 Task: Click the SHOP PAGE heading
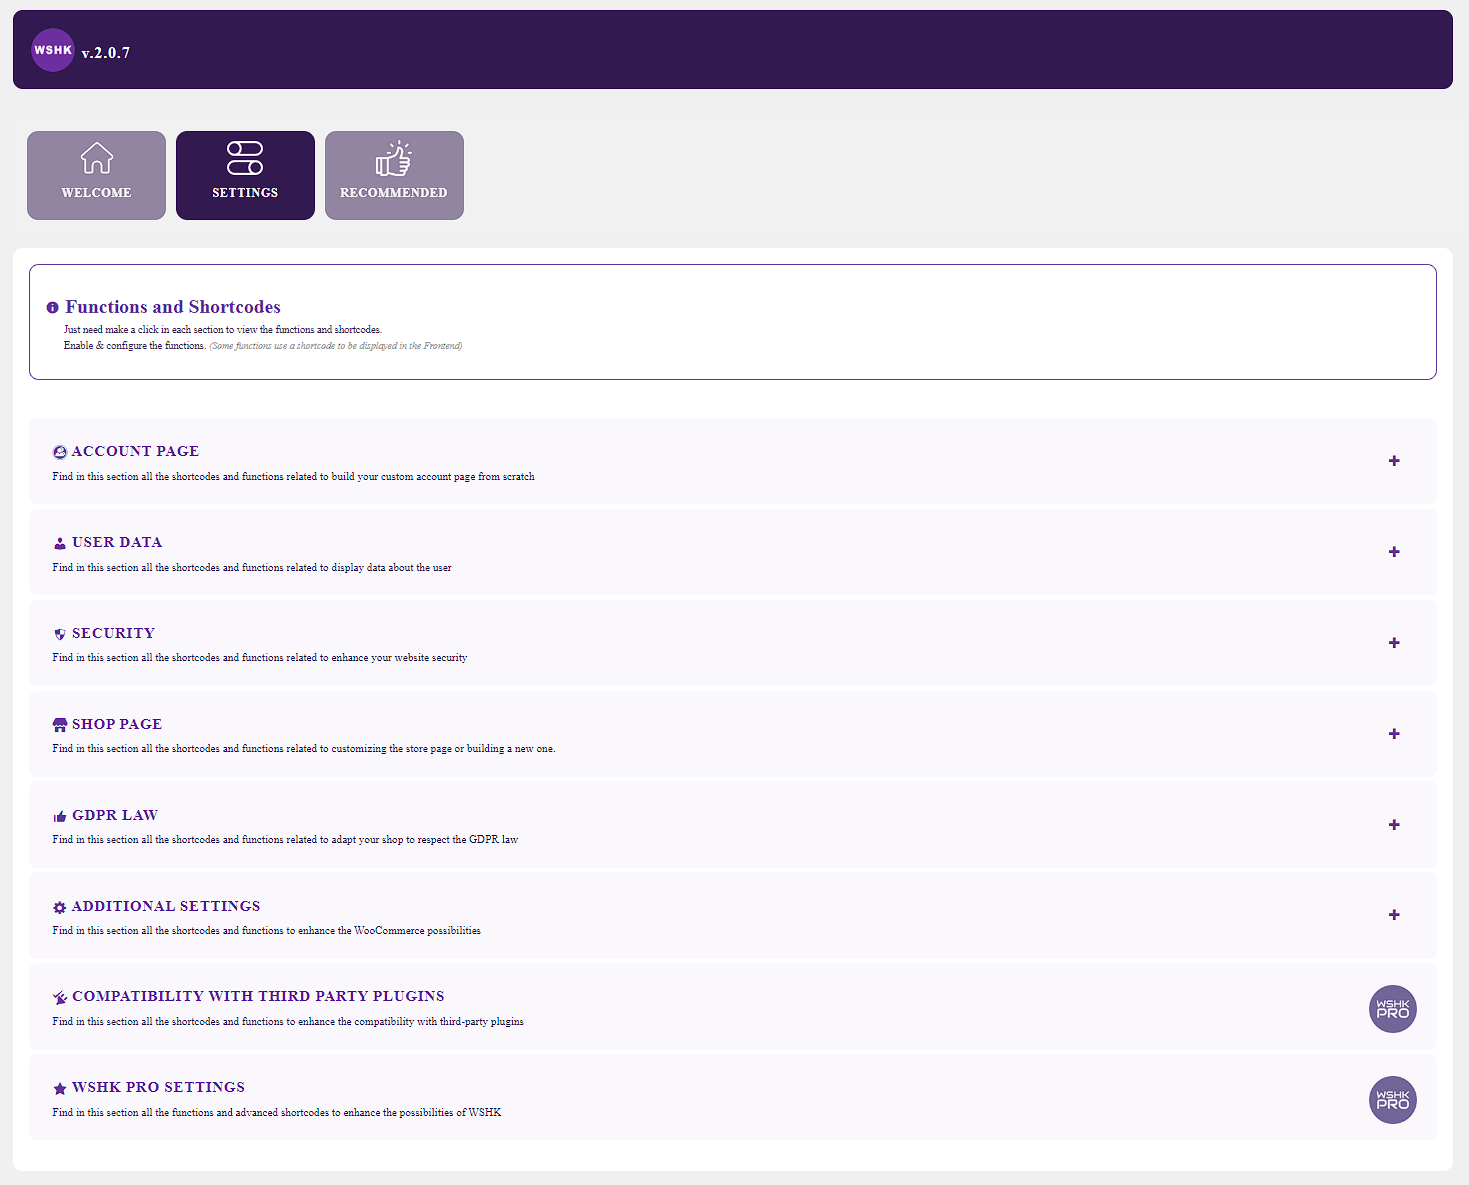pos(117,725)
